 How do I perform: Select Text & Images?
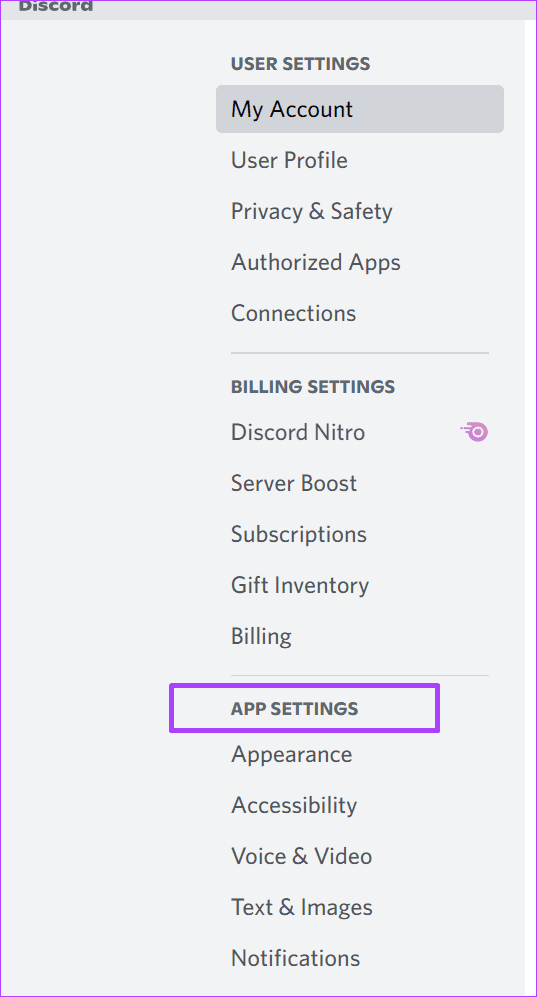coord(360,907)
